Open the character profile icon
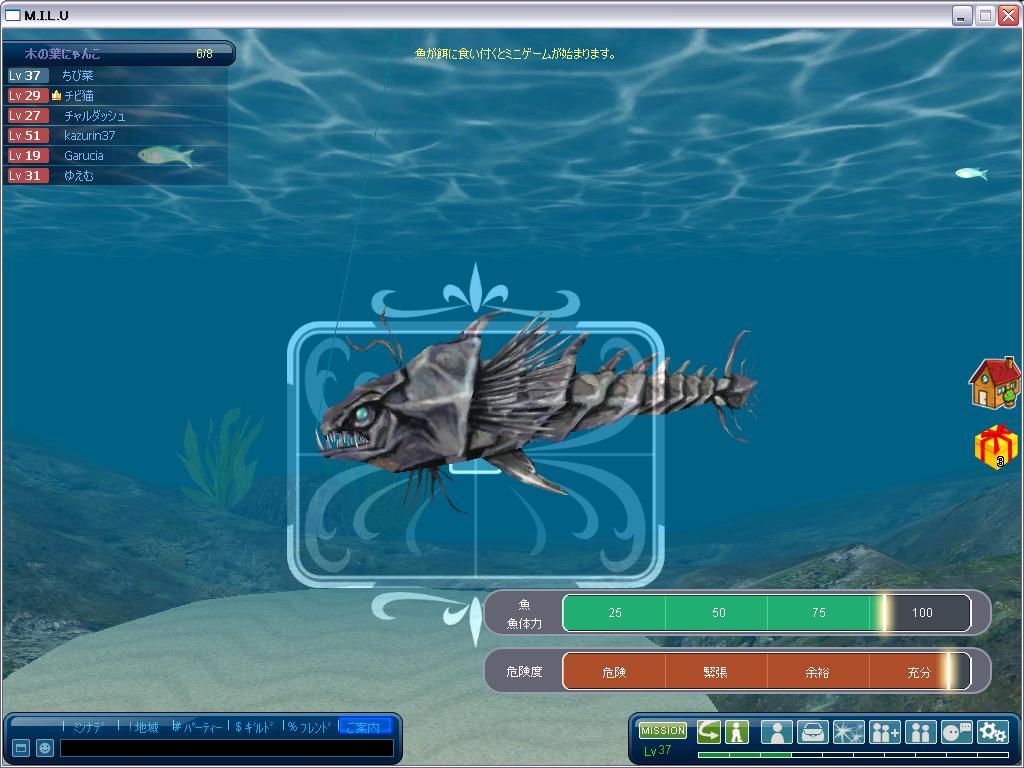Screen dimensions: 1024x768 776,732
